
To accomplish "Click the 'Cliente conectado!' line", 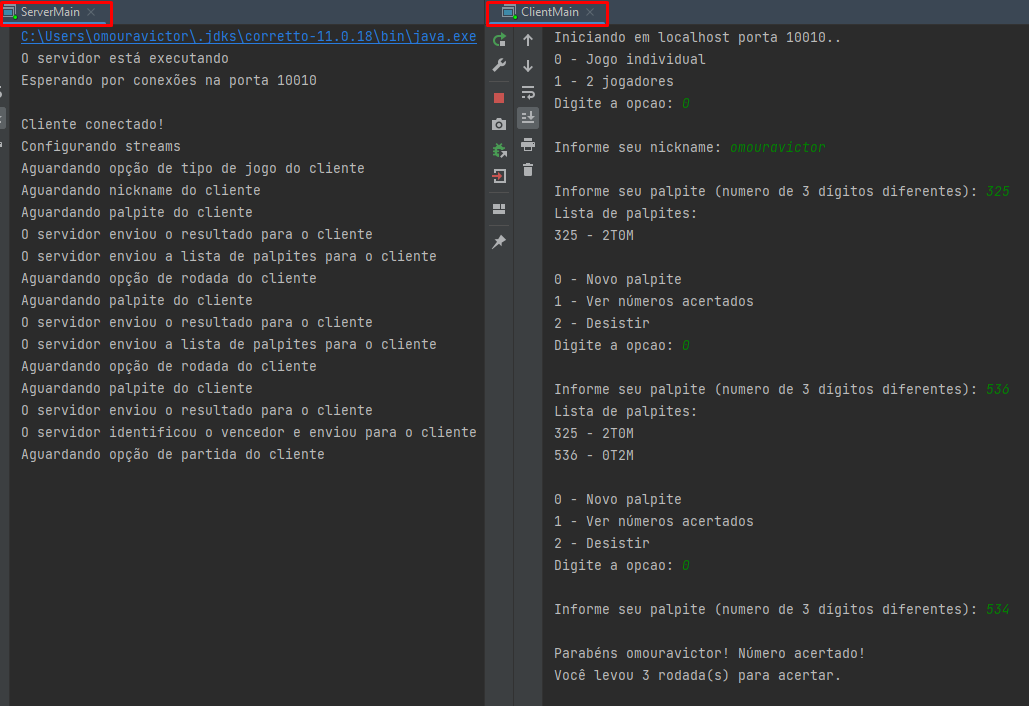I will [93, 124].
